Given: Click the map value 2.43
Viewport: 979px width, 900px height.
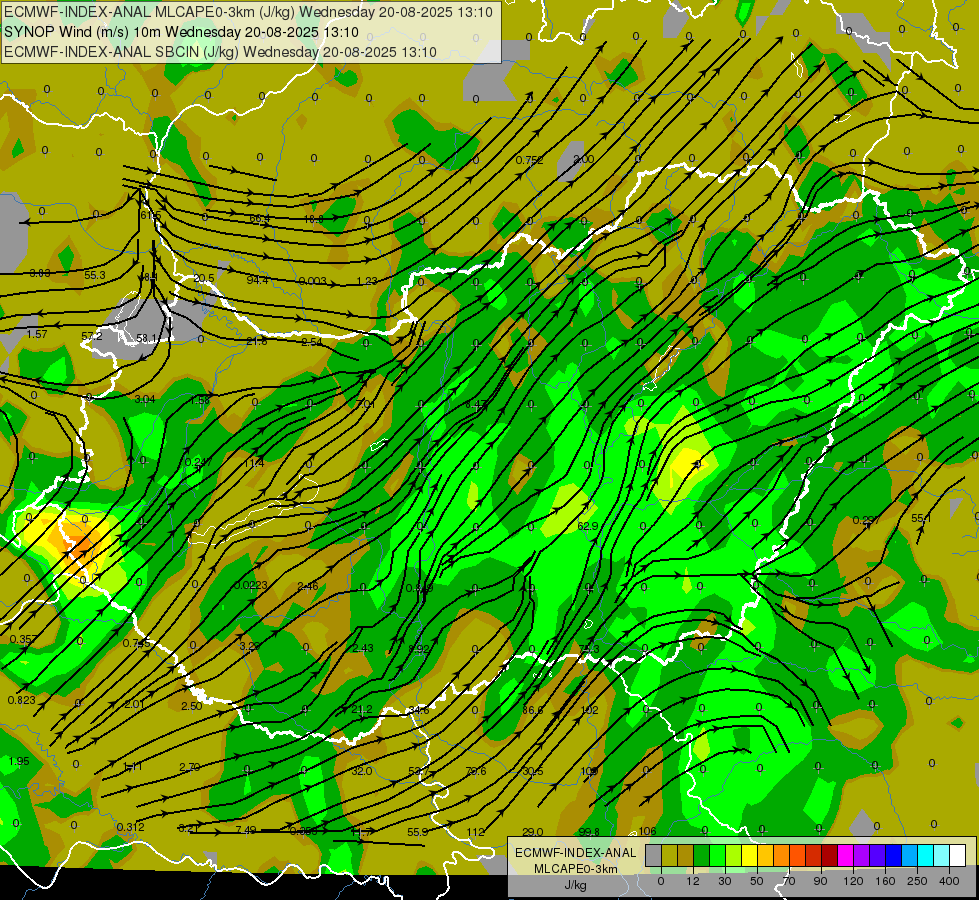Looking at the screenshot, I should coord(363,648).
